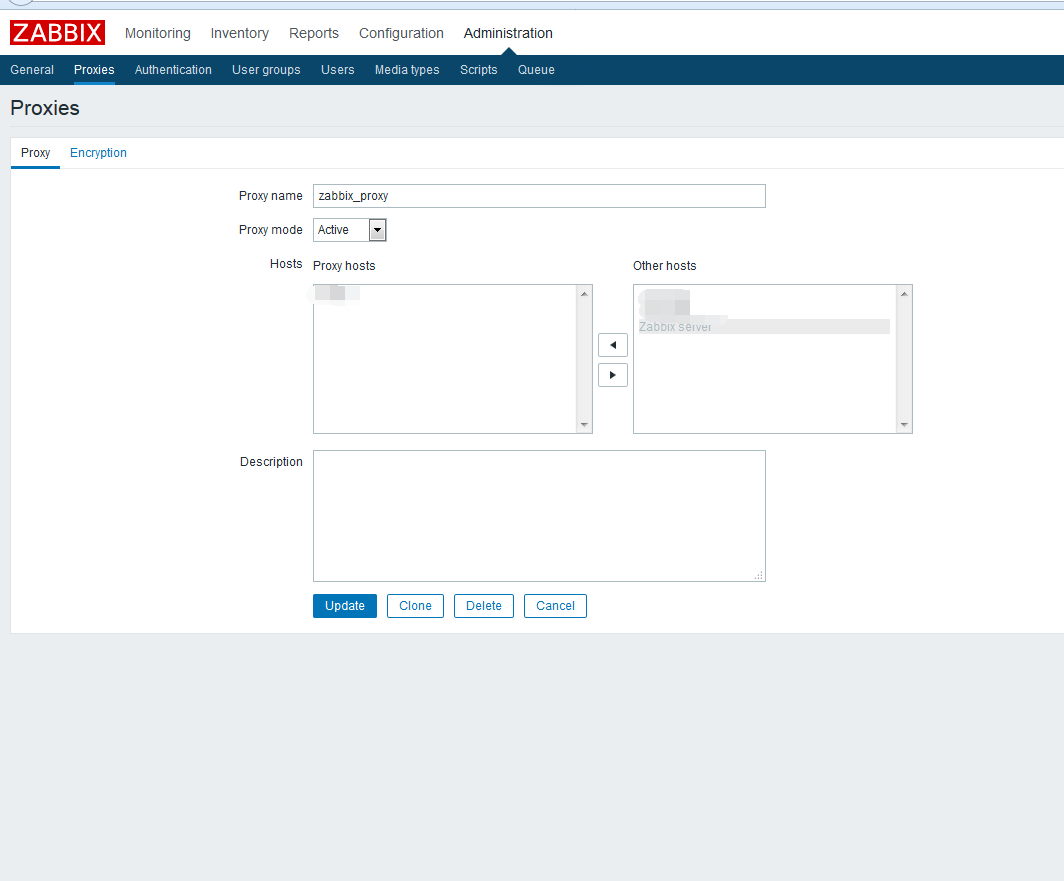
Task: Click the Update button
Action: (345, 606)
